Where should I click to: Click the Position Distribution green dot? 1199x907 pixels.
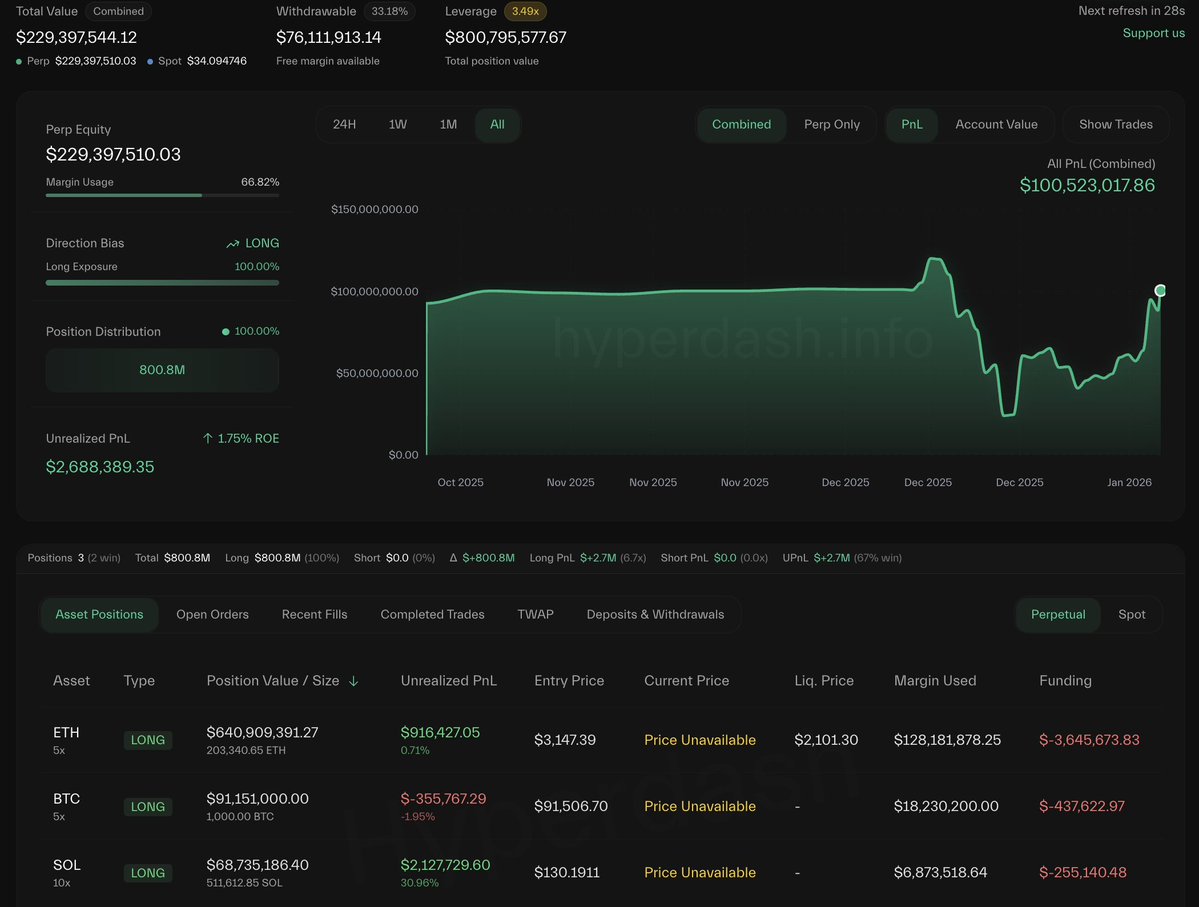(225, 332)
